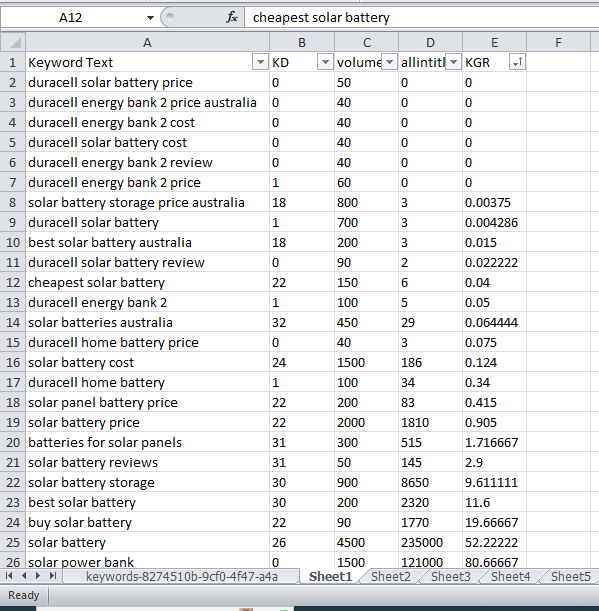The width and height of the screenshot is (599, 611).
Task: Click cell 'duracell energy bank 2 cost'
Action: point(147,122)
